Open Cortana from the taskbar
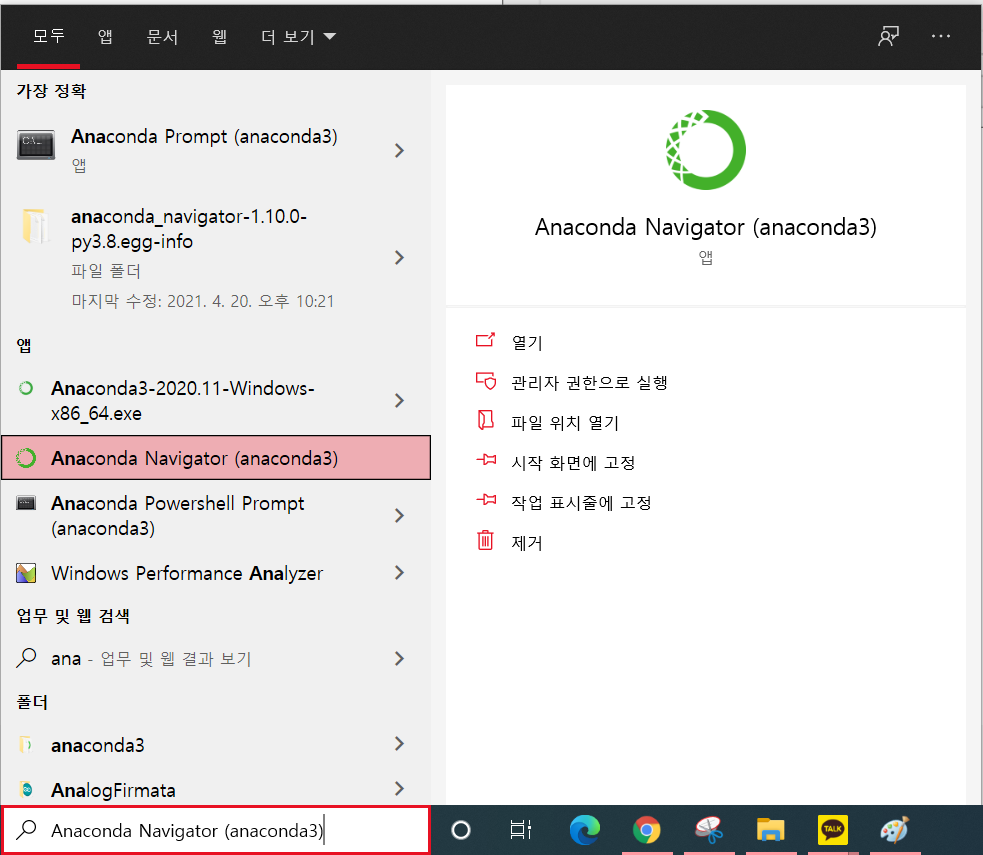 461,830
